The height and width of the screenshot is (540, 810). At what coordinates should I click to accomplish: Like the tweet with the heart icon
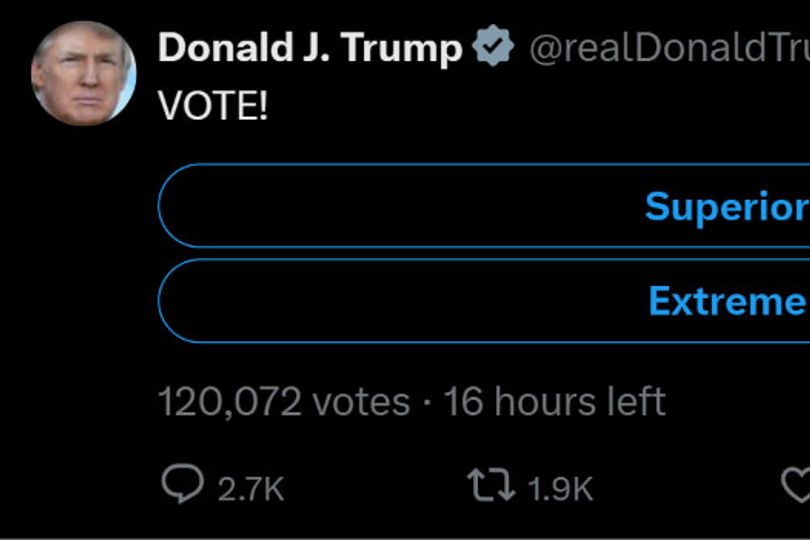(x=796, y=485)
